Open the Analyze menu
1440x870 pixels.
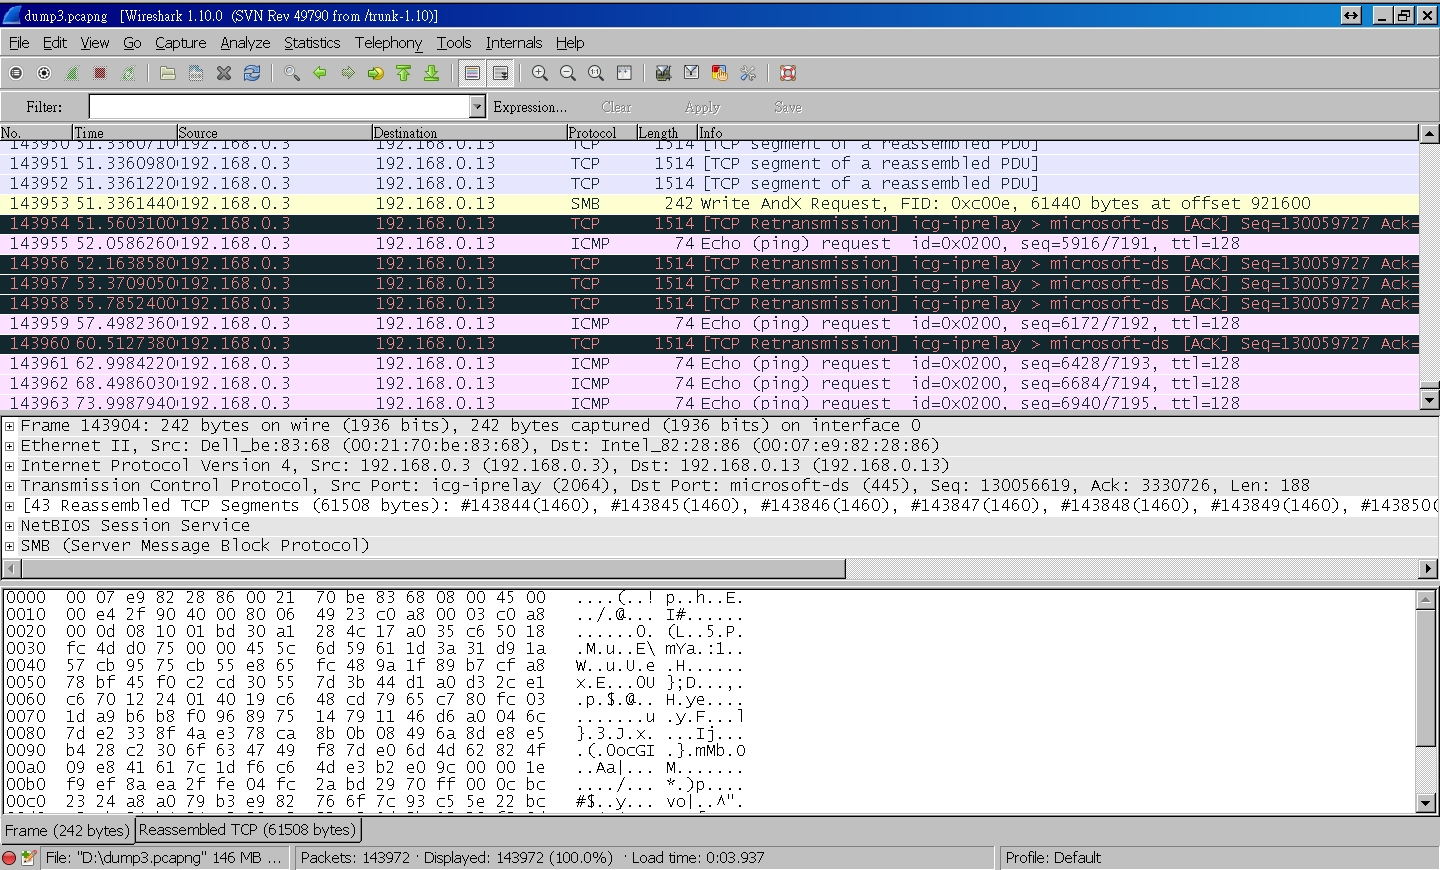(x=245, y=43)
